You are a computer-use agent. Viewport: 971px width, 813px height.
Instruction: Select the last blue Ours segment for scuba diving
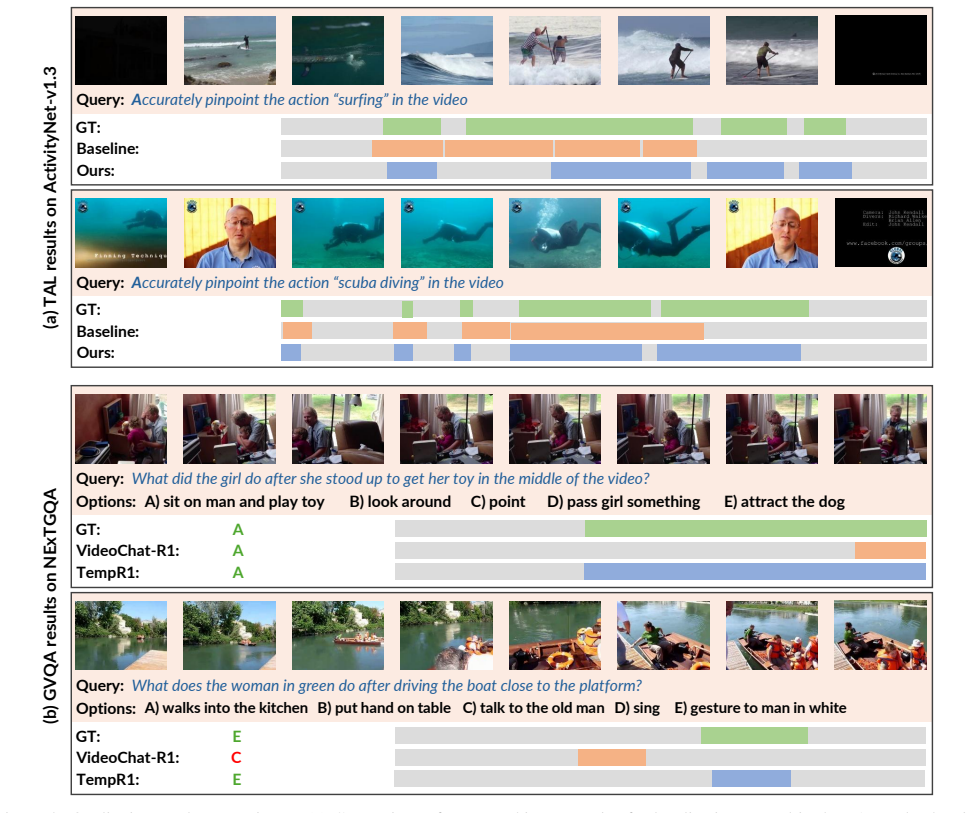[729, 353]
